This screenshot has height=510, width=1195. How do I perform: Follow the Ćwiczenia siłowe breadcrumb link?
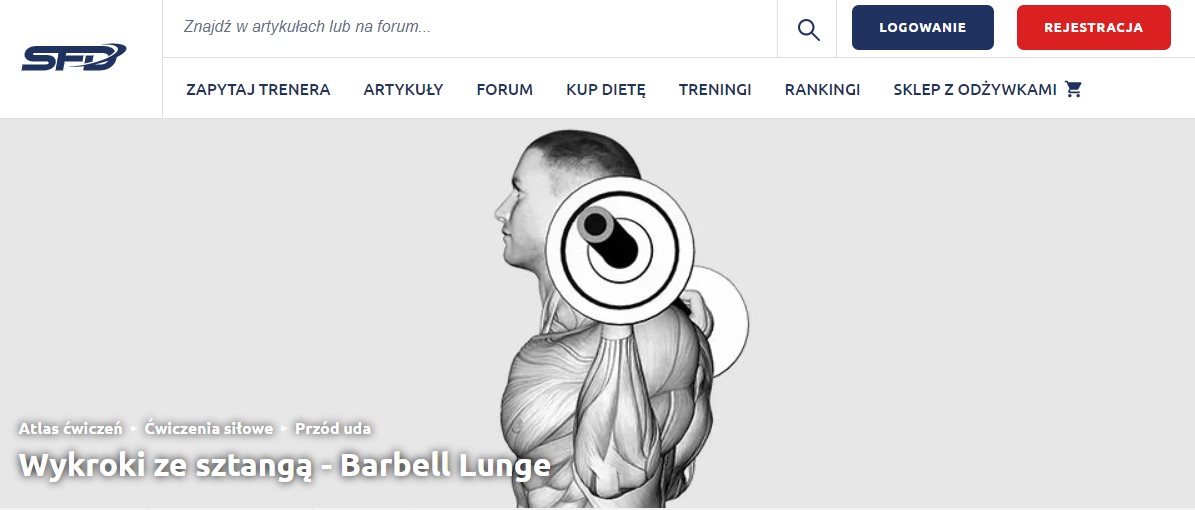pyautogui.click(x=209, y=428)
